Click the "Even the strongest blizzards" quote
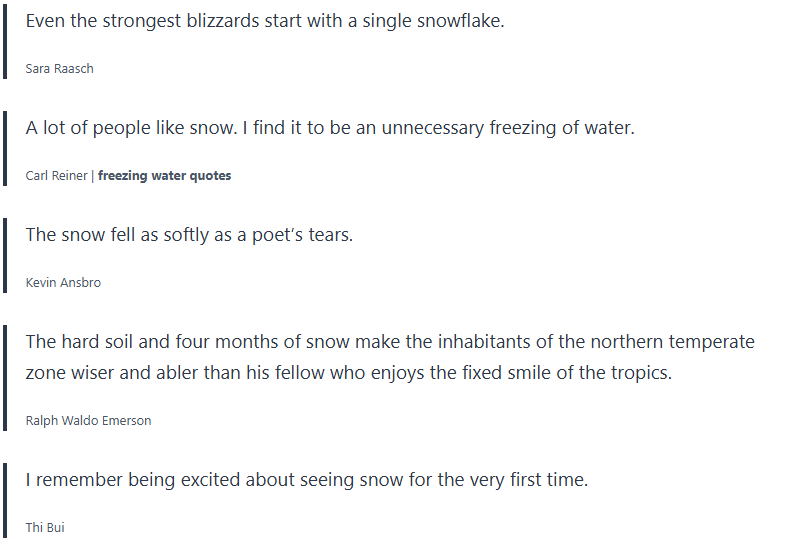 (x=264, y=20)
